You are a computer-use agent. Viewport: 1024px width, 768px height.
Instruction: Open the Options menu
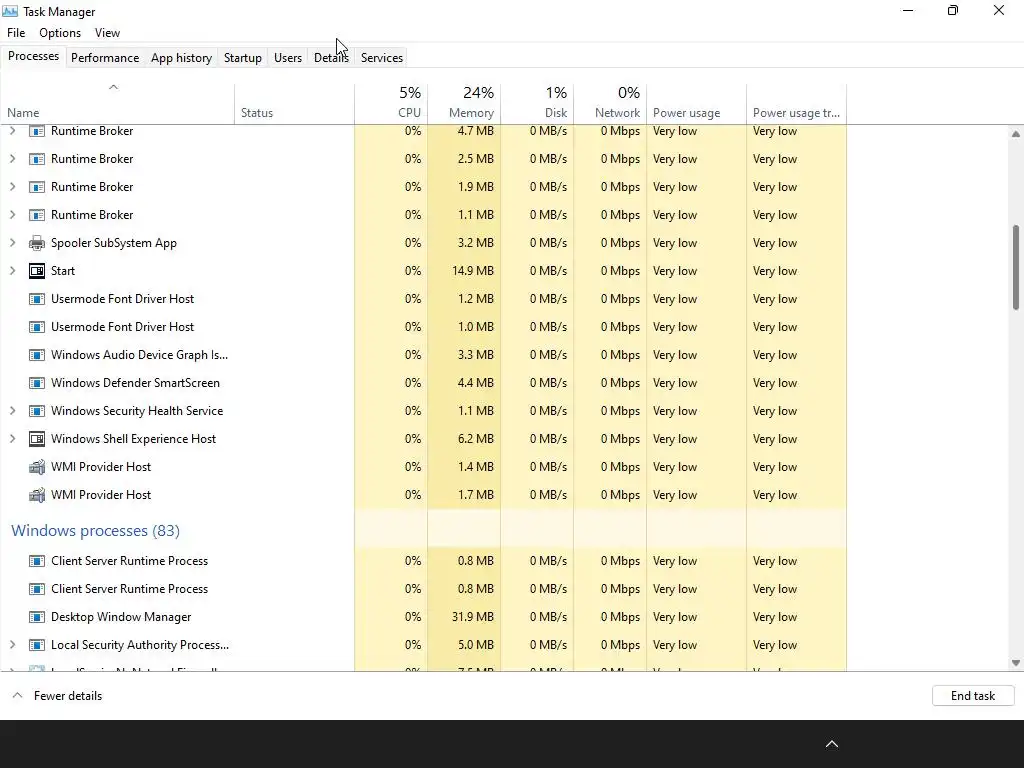60,33
